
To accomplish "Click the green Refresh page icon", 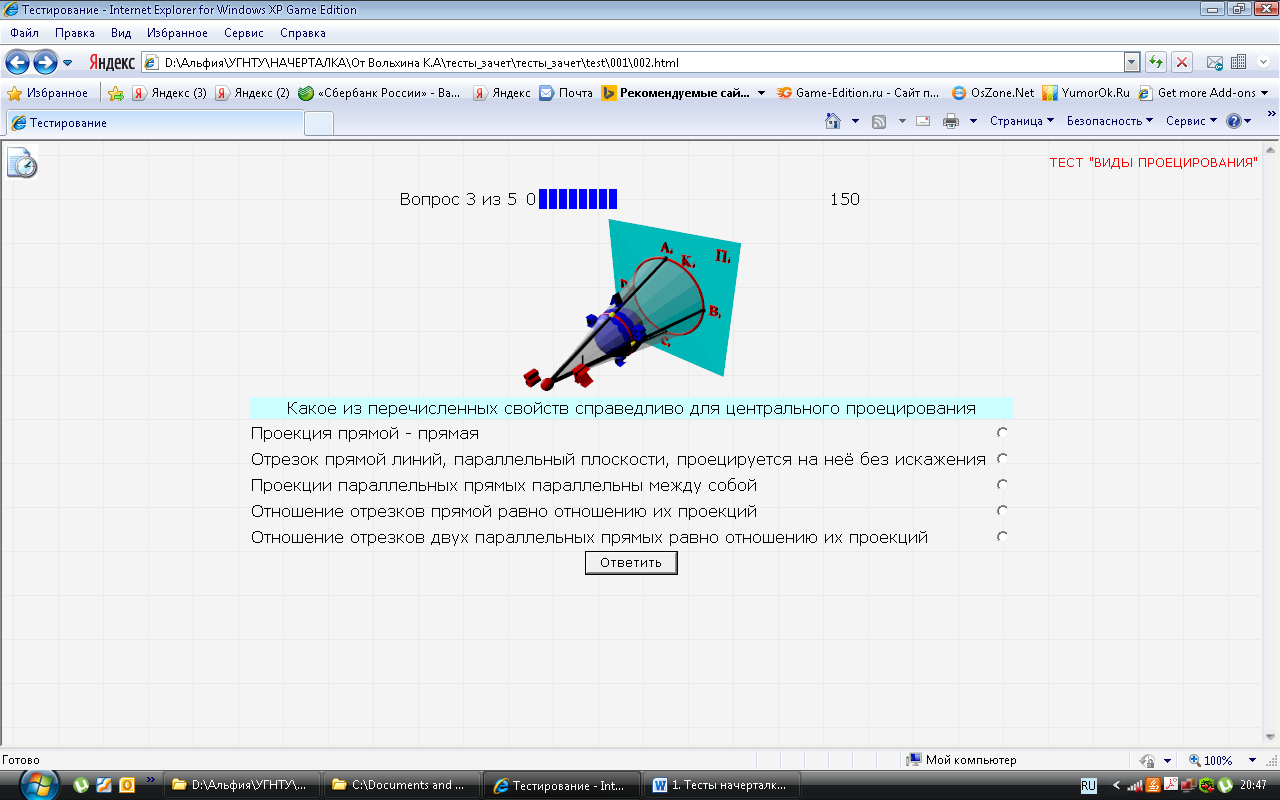I will click(x=1156, y=62).
